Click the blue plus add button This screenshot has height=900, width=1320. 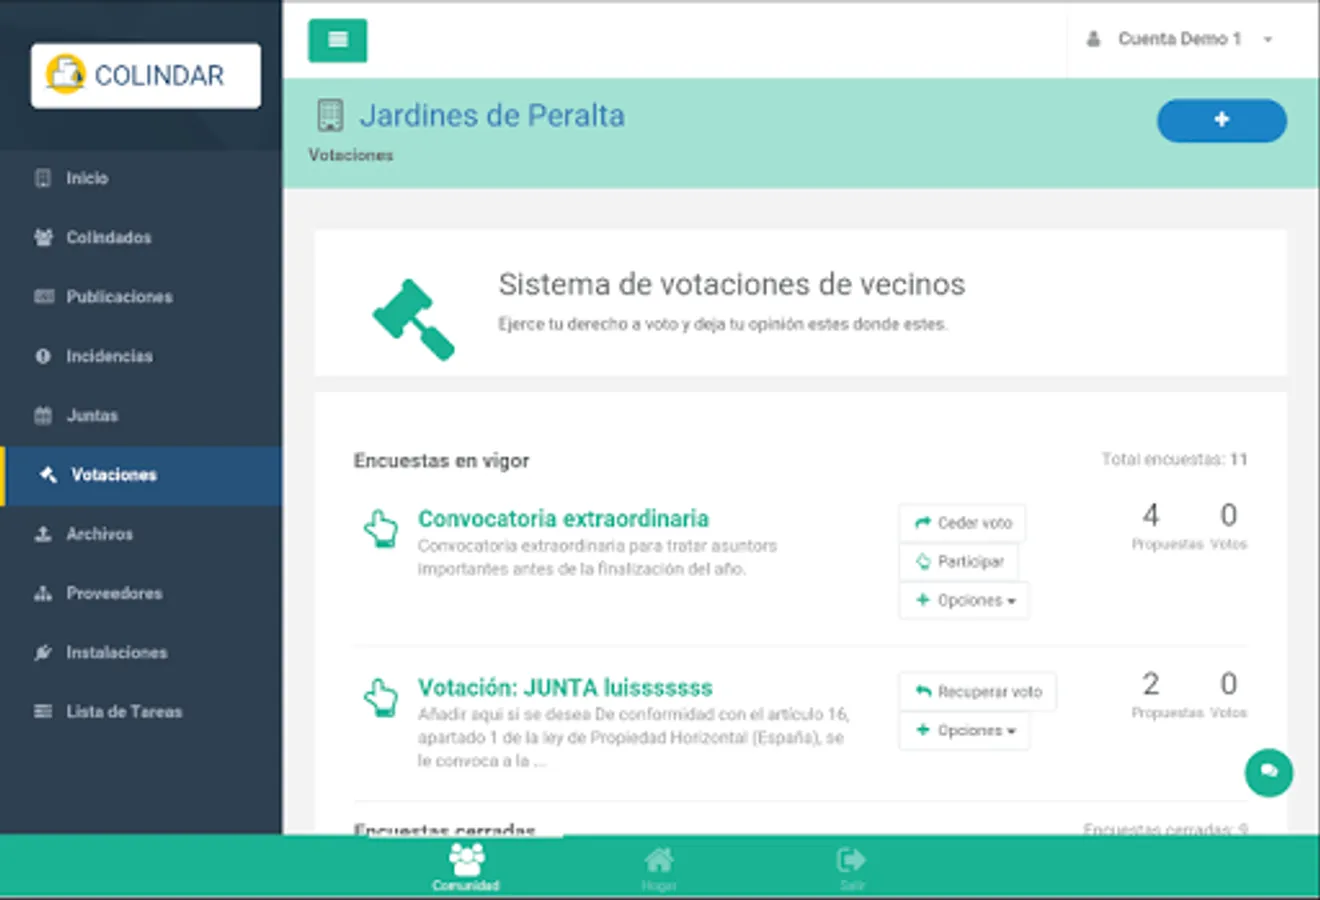(1222, 120)
